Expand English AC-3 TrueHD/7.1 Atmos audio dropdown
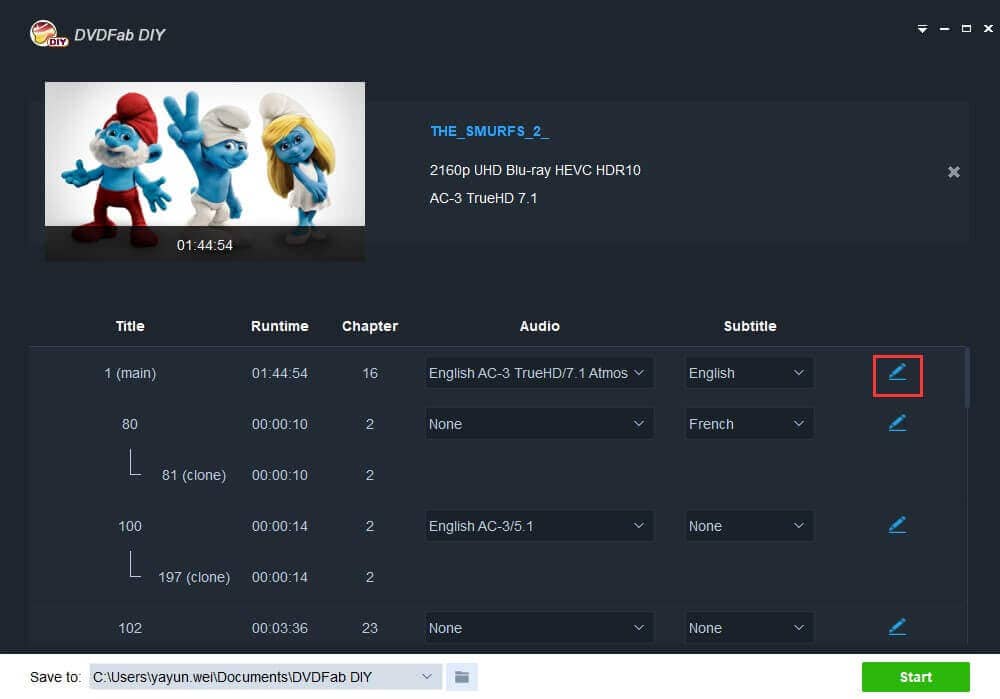Image resolution: width=1000 pixels, height=699 pixels. 539,373
